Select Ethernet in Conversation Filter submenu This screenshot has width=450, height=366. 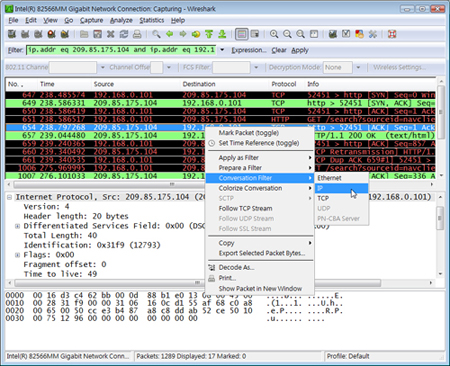[x=342, y=178]
